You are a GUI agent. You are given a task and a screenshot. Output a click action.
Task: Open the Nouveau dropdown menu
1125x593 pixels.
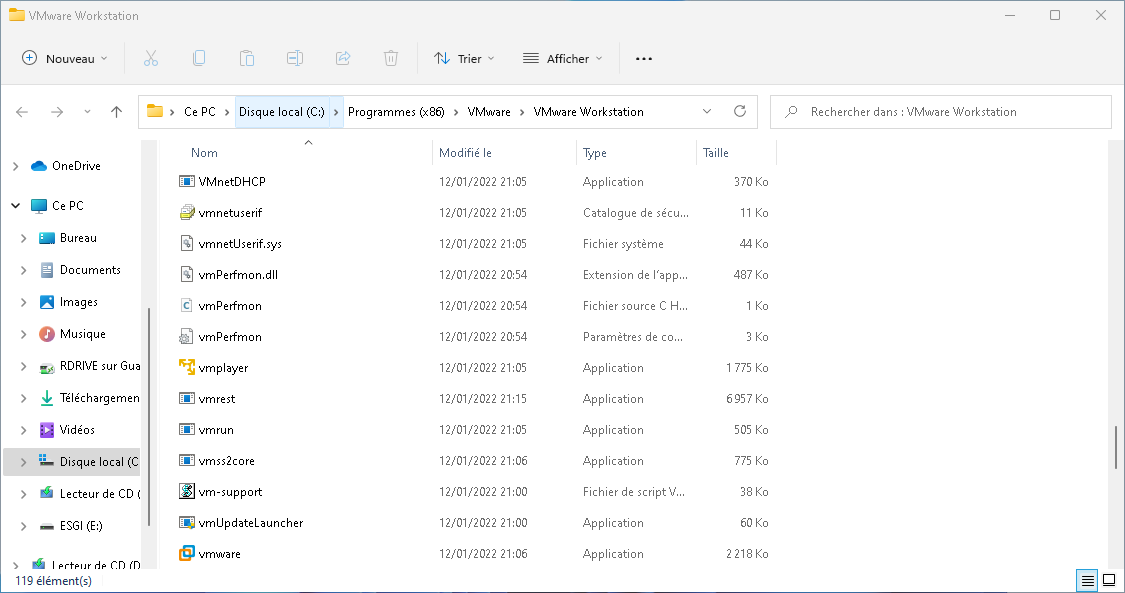click(x=65, y=59)
